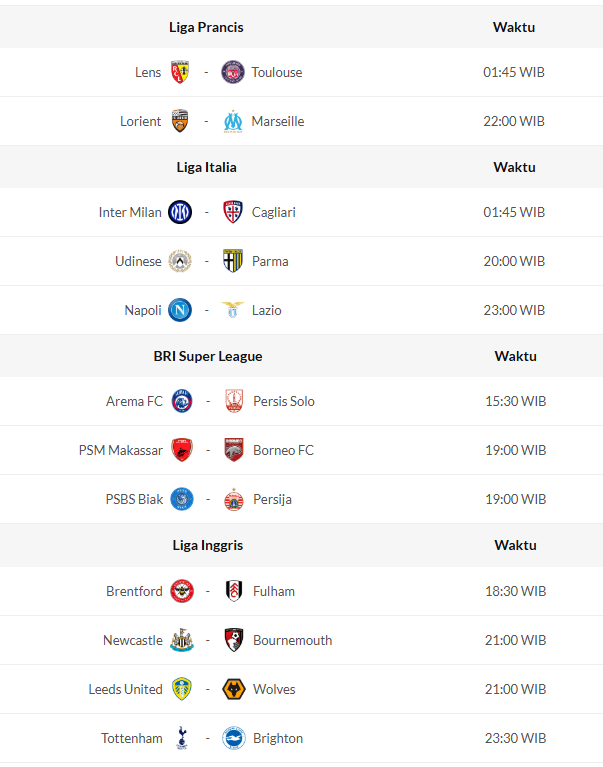Click the Persija club logo

coord(234,499)
